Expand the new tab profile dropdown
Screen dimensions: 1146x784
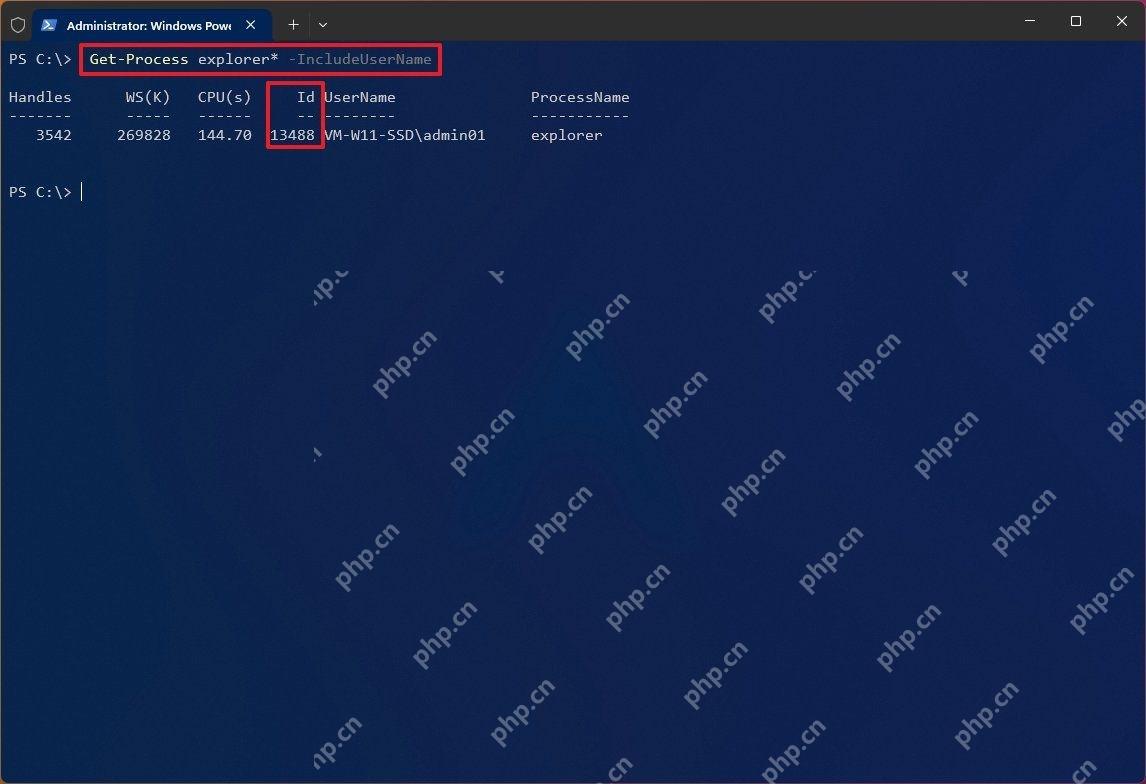[x=322, y=25]
